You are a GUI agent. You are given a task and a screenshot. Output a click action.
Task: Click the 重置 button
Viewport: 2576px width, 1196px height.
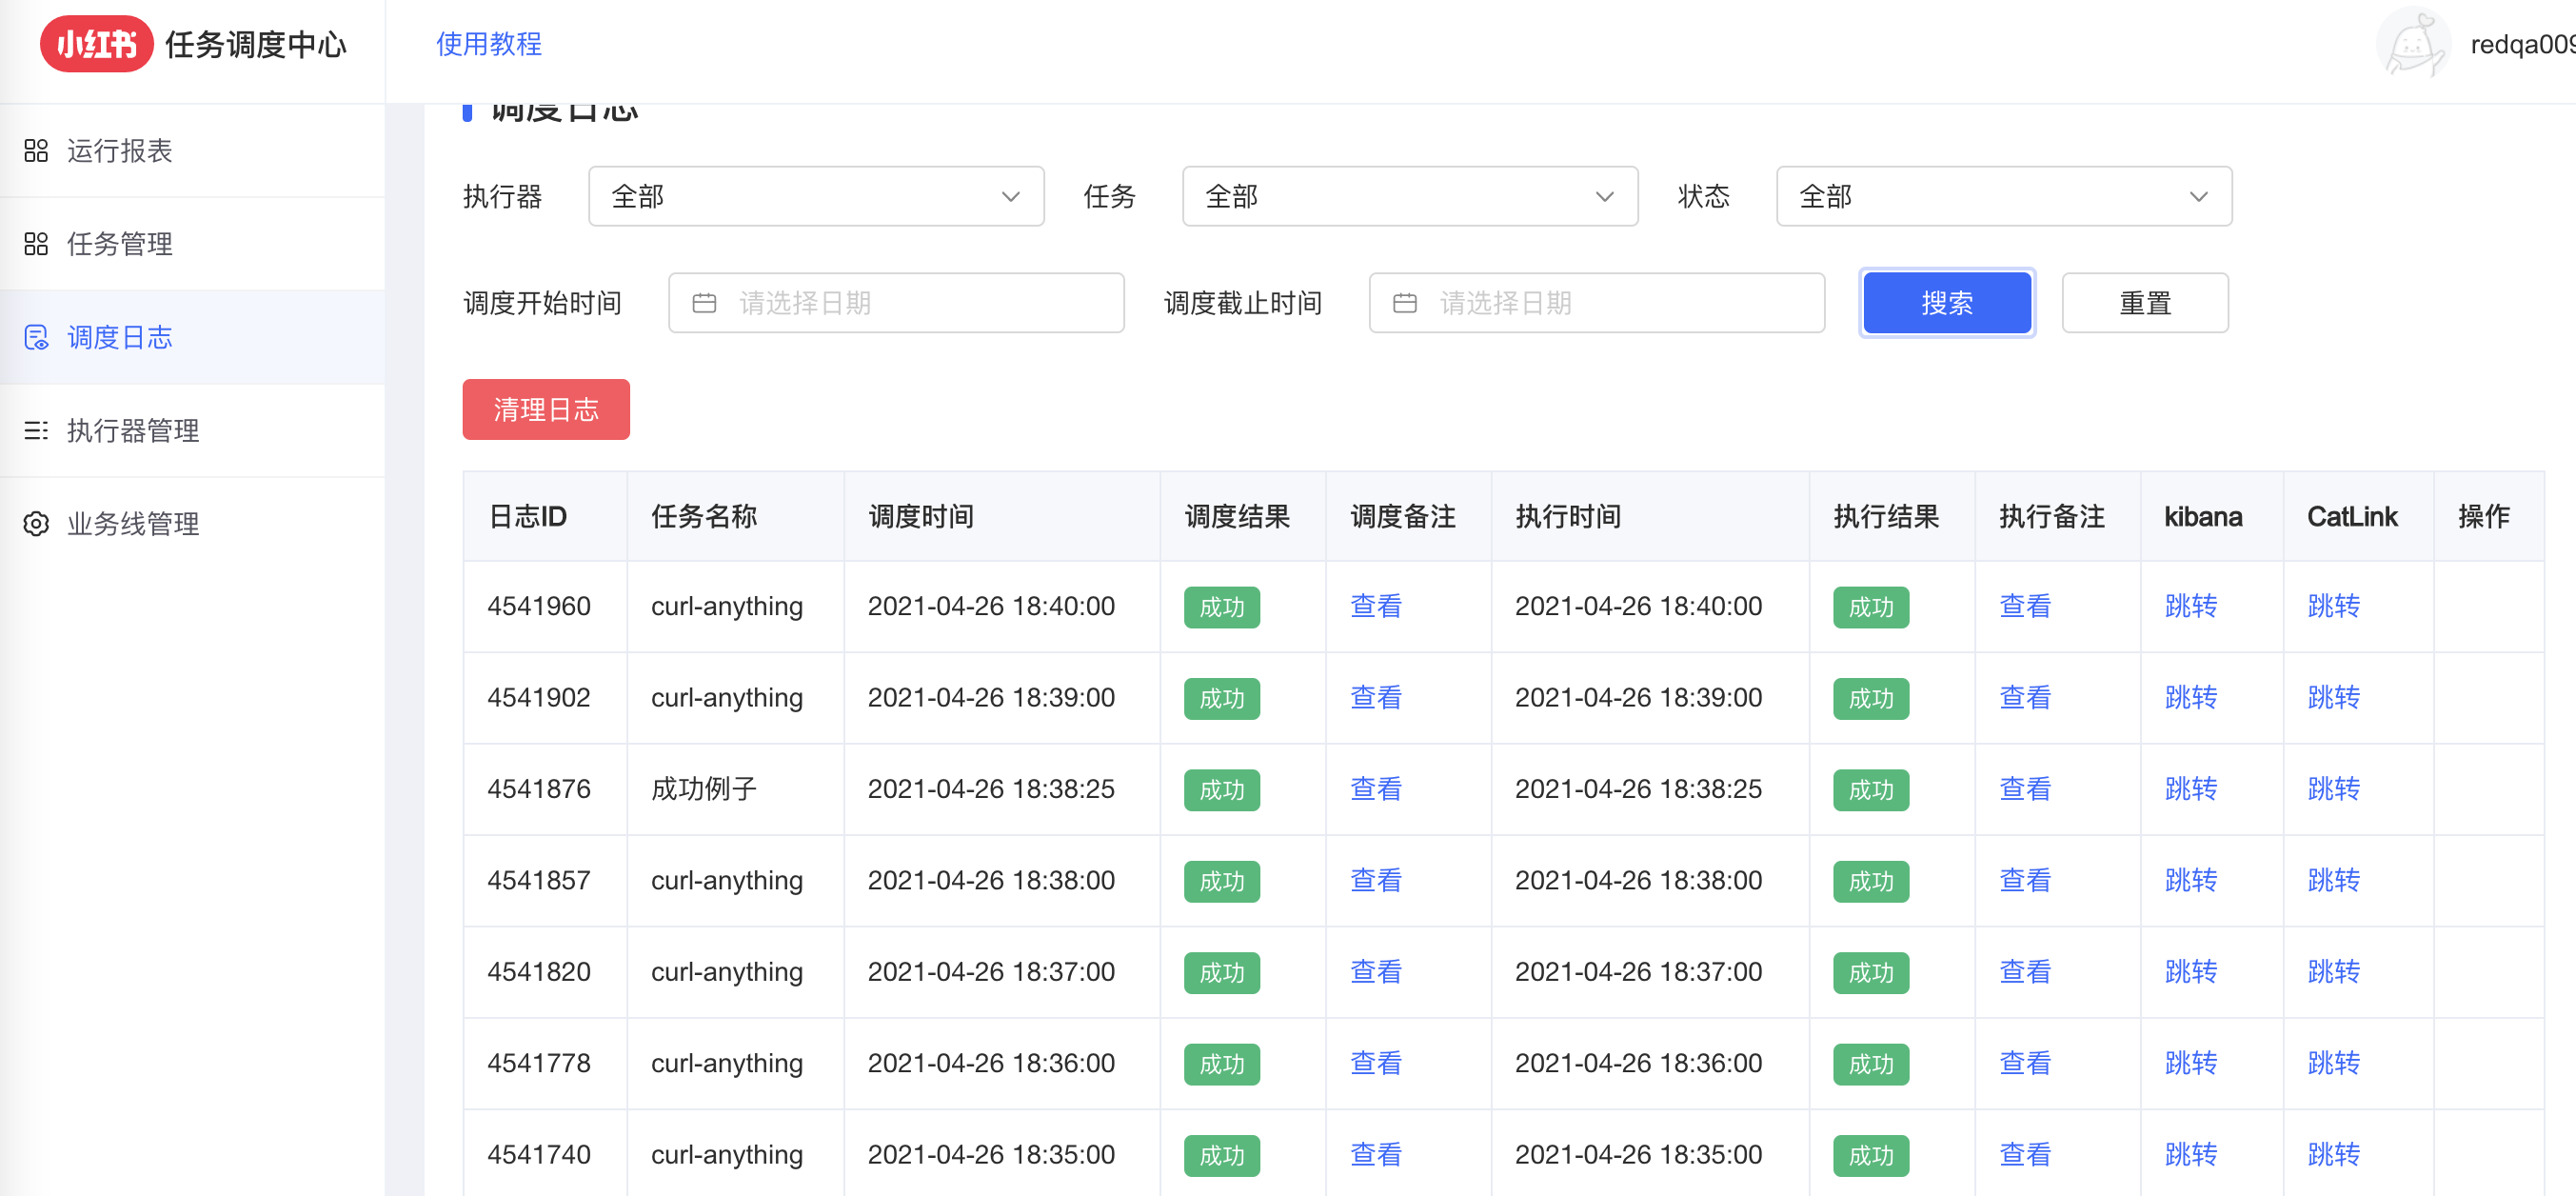click(x=2144, y=303)
